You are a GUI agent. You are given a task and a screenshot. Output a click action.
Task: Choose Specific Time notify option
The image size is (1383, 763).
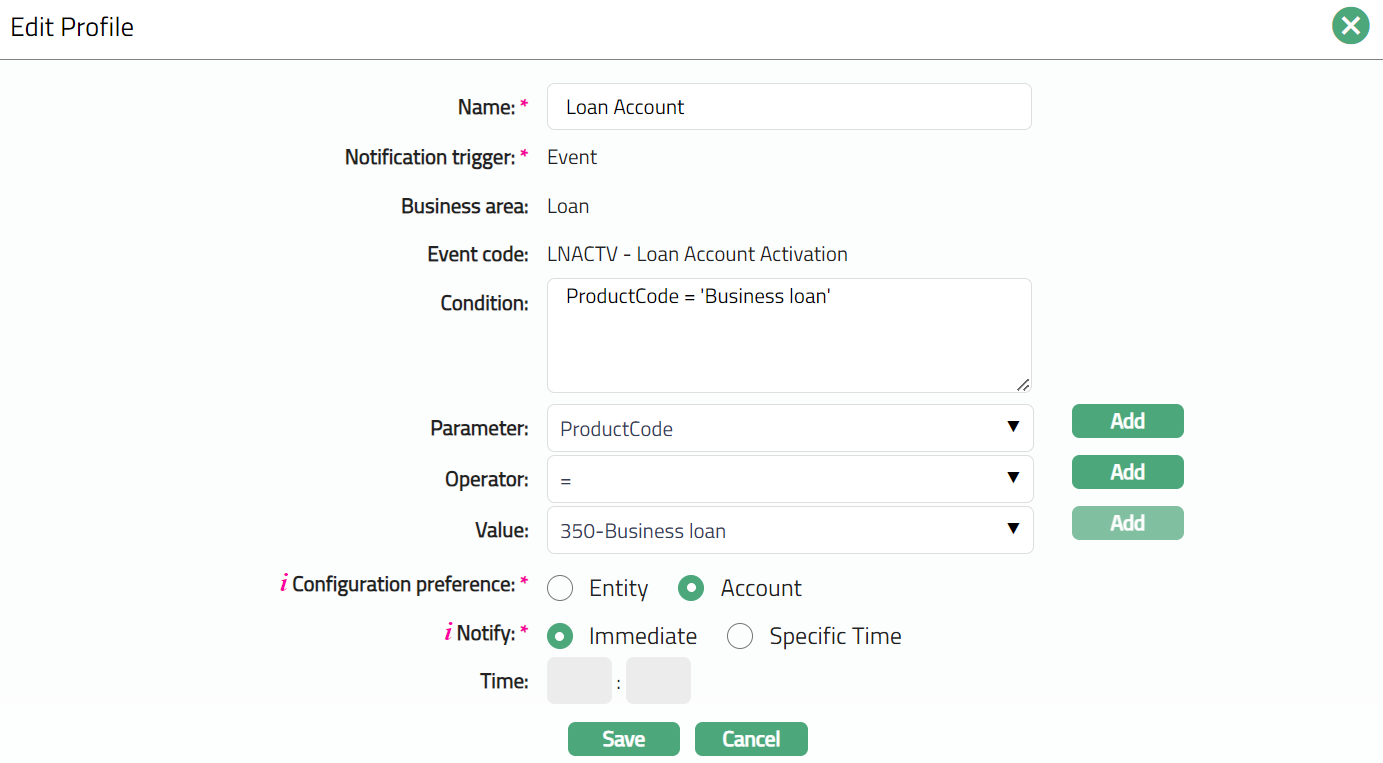pyautogui.click(x=740, y=636)
